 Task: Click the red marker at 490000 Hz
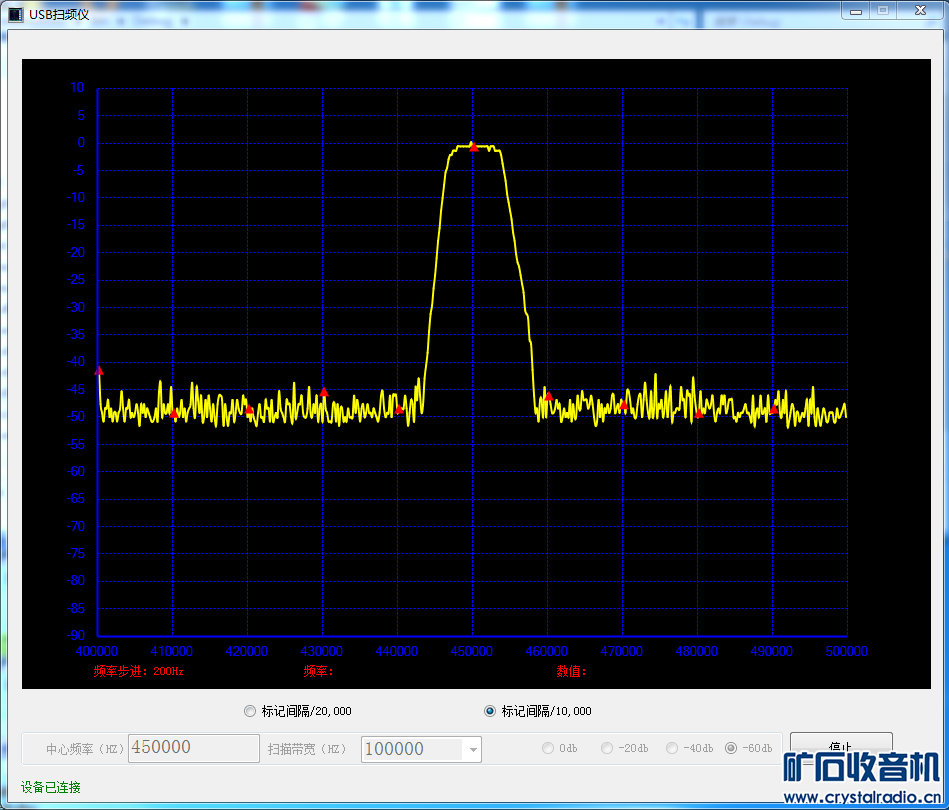pos(774,409)
